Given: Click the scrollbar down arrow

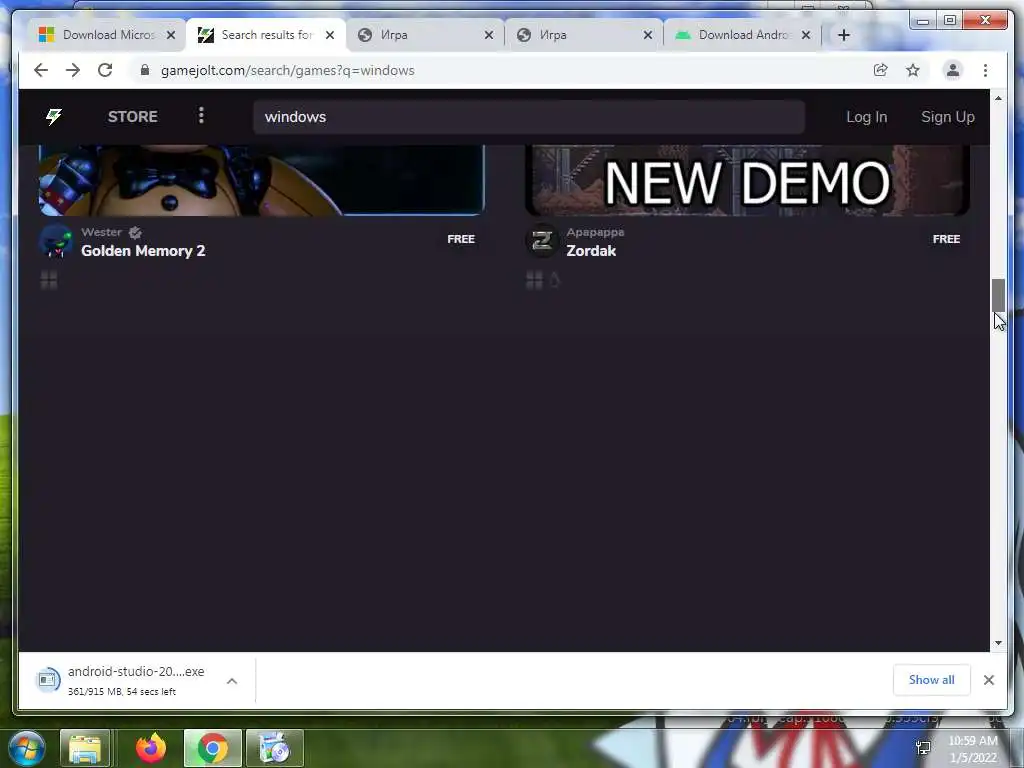Looking at the screenshot, I should [998, 643].
